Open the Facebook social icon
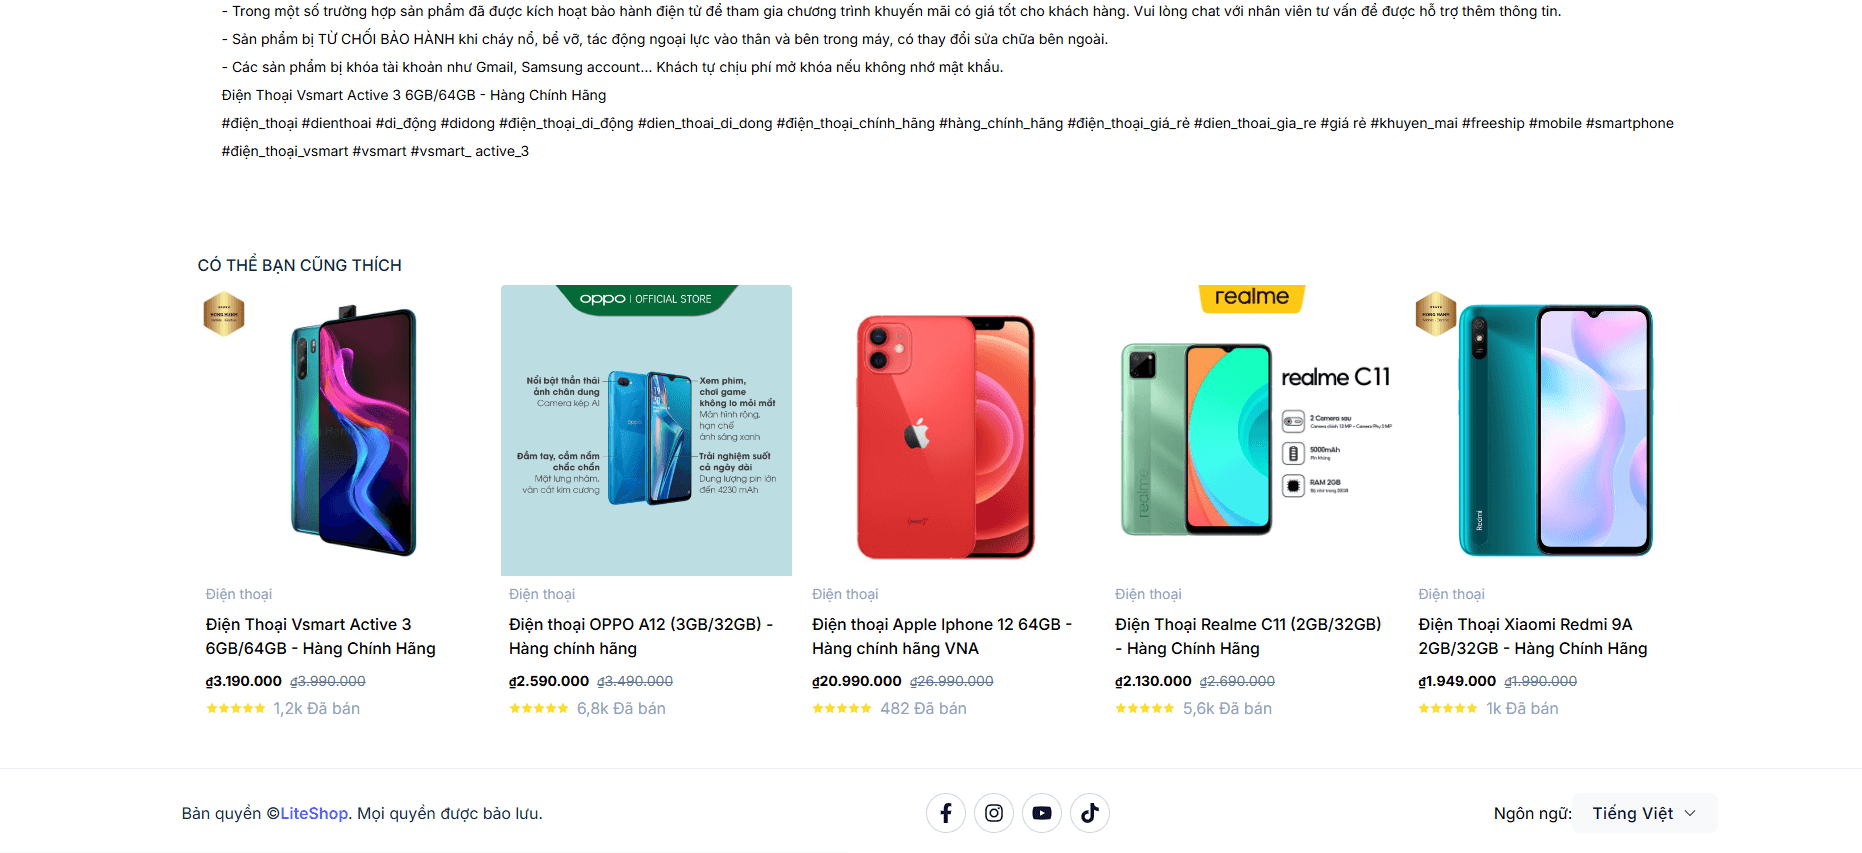The height and width of the screenshot is (853, 1862). pyautogui.click(x=945, y=813)
